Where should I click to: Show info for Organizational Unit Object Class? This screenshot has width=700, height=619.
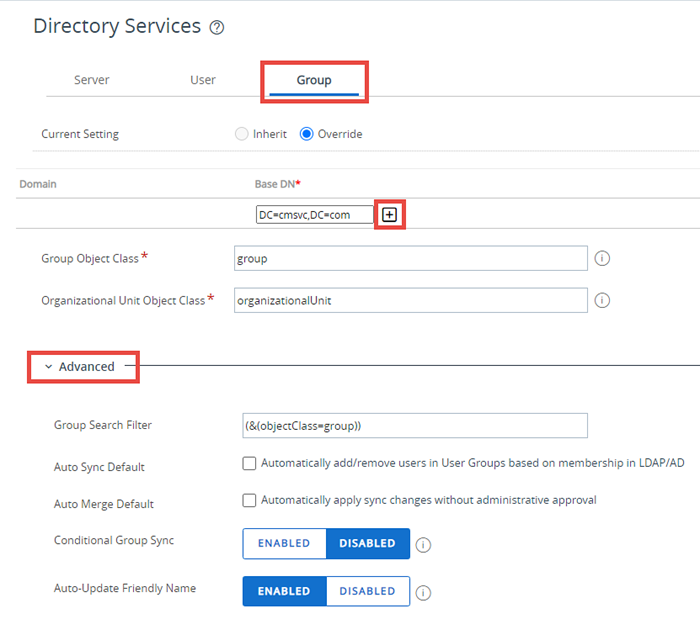point(602,300)
